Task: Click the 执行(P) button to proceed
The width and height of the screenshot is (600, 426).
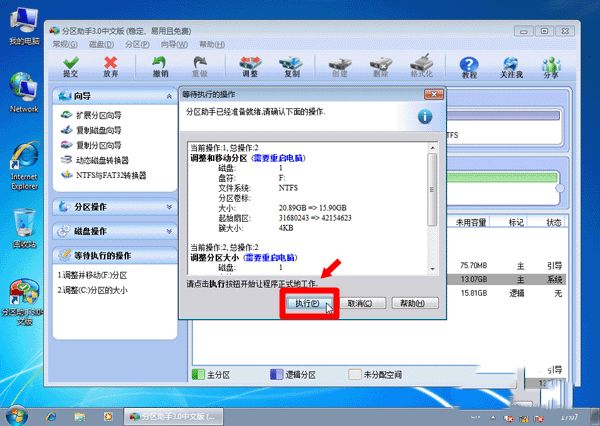Action: 309,303
